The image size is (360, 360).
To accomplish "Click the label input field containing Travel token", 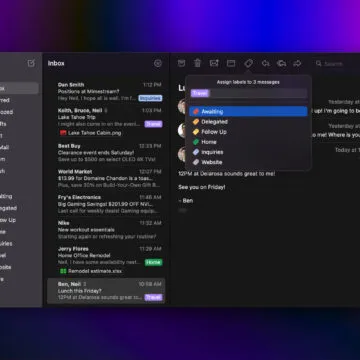I will 248,93.
